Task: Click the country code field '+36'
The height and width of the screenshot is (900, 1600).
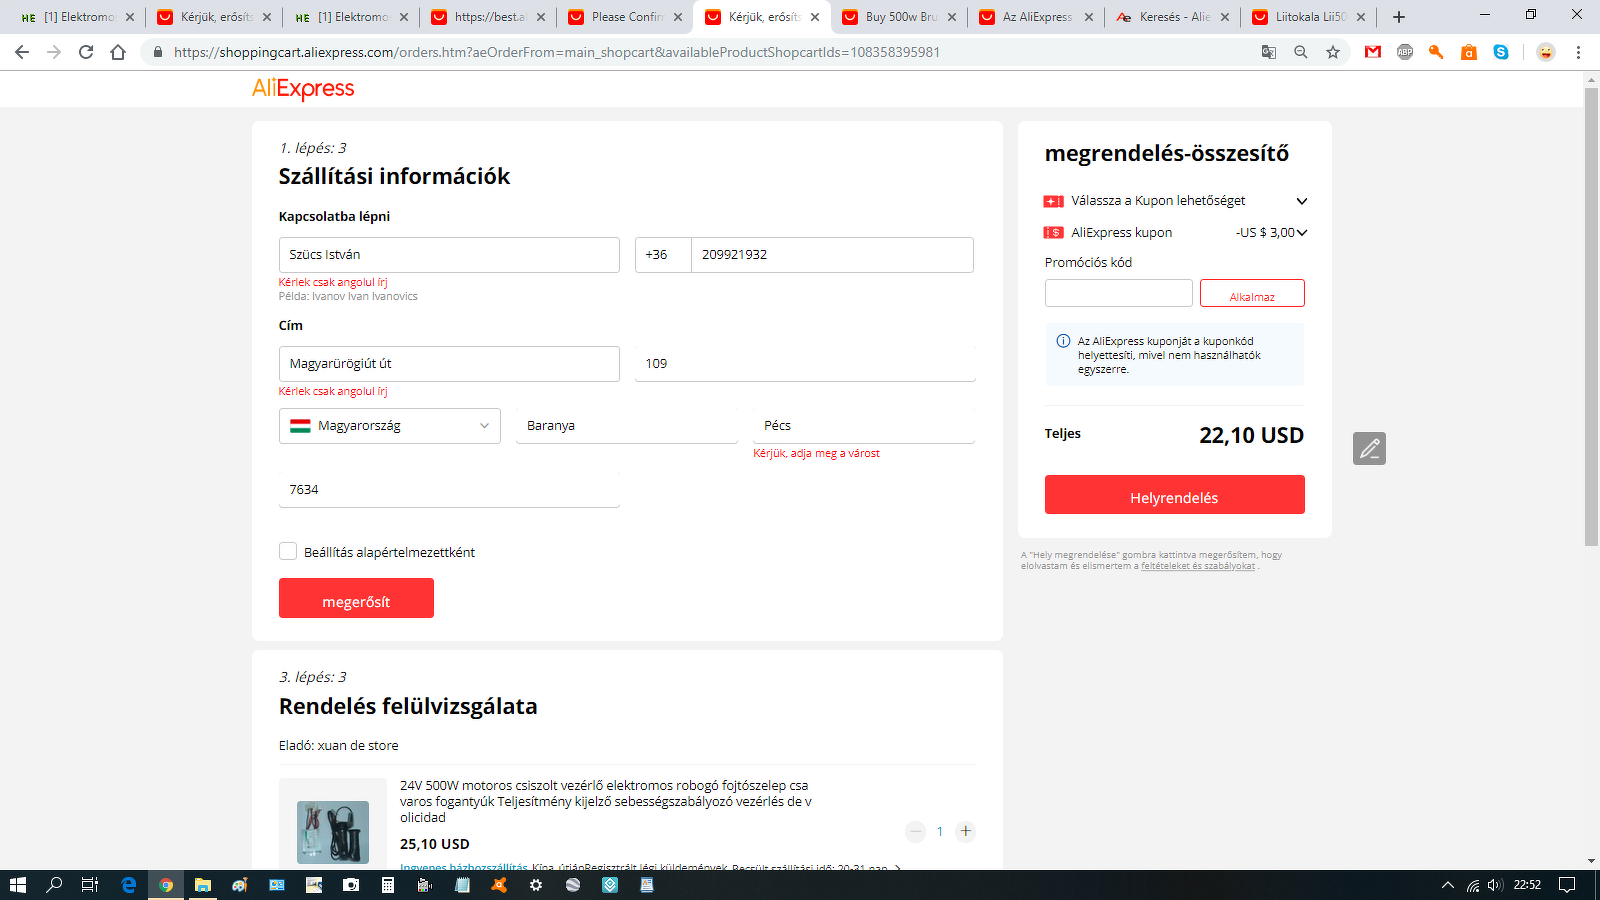Action: pos(663,255)
